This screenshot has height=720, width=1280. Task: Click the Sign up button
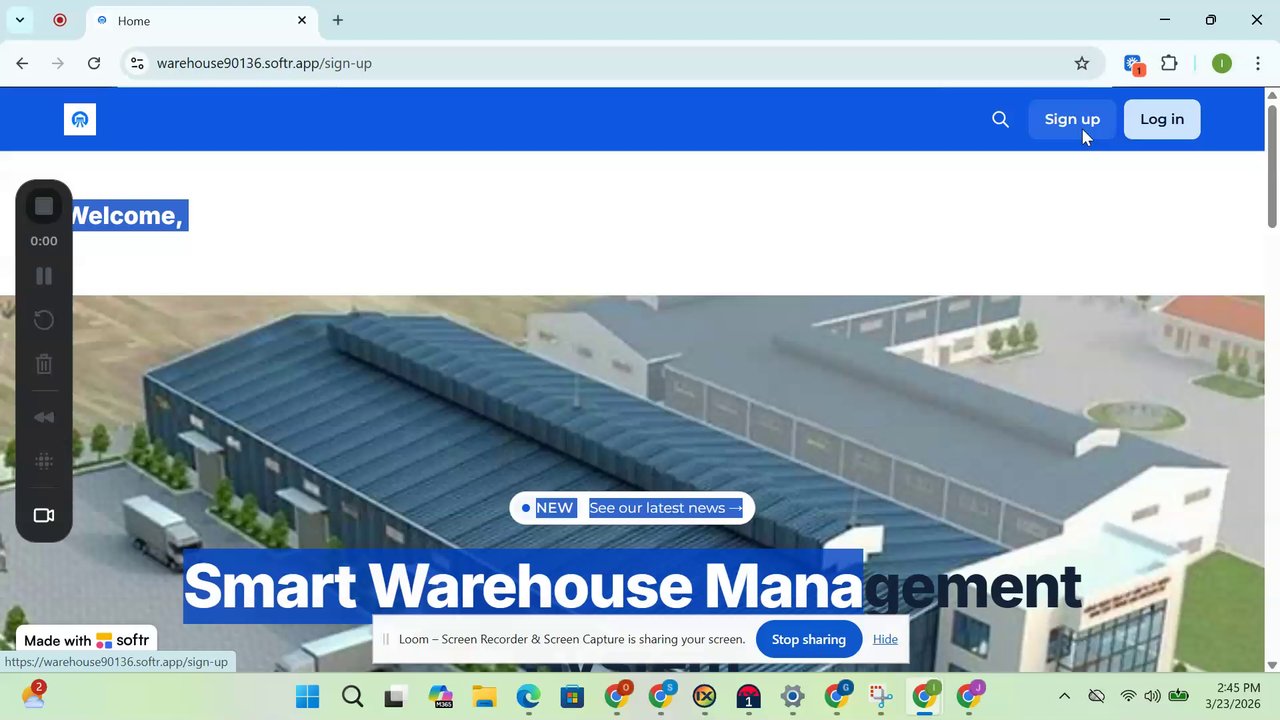[1072, 119]
